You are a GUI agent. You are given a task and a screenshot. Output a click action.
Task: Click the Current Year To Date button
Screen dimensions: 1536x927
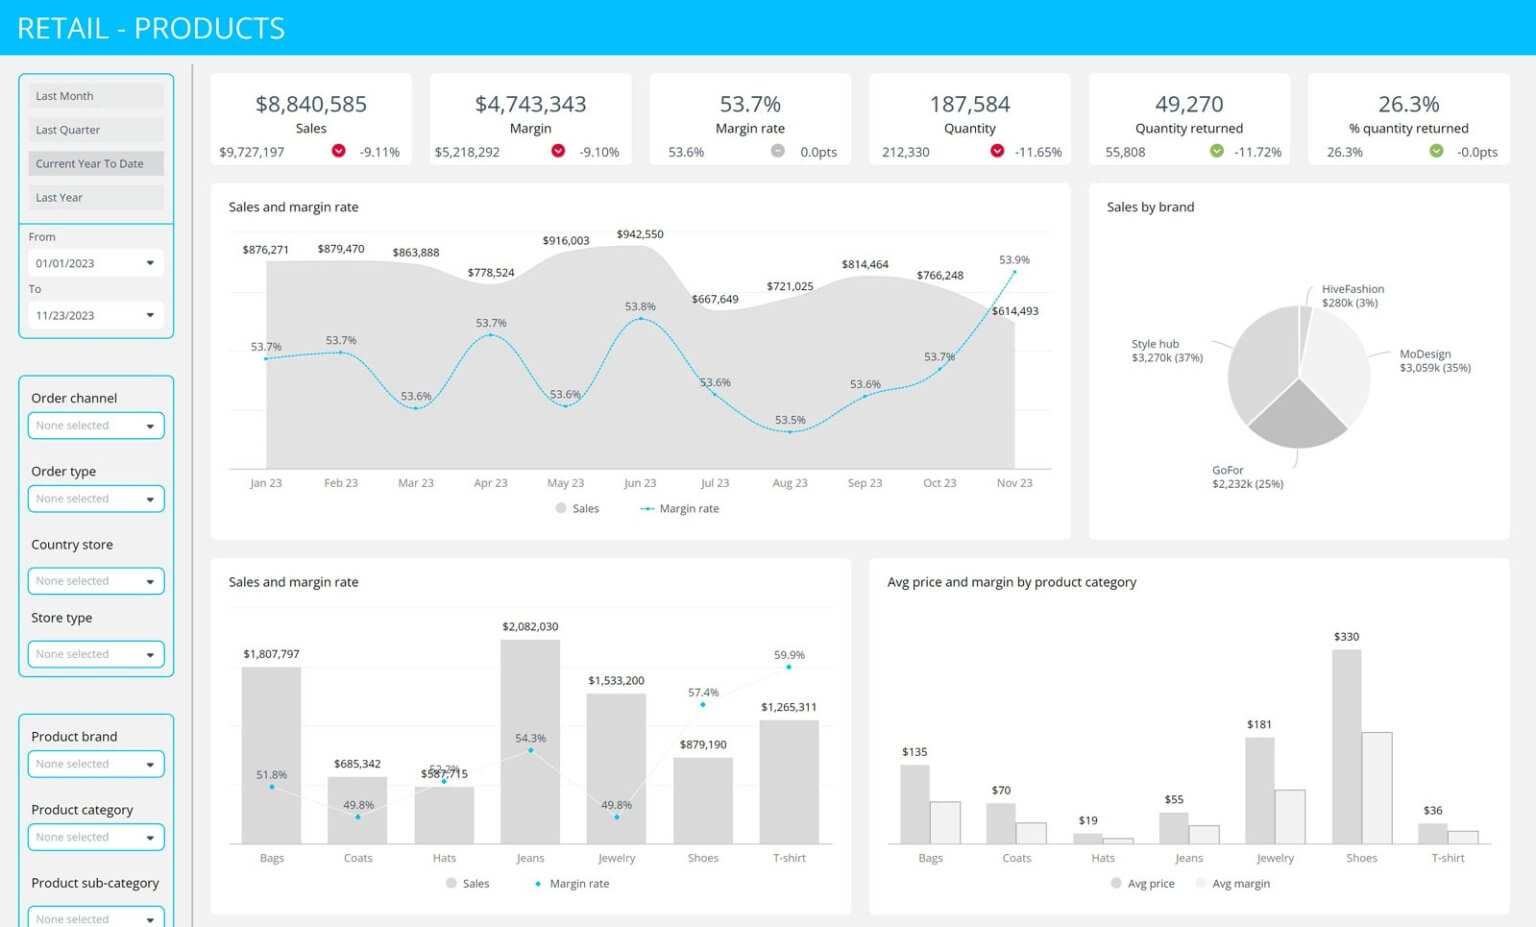coord(95,163)
